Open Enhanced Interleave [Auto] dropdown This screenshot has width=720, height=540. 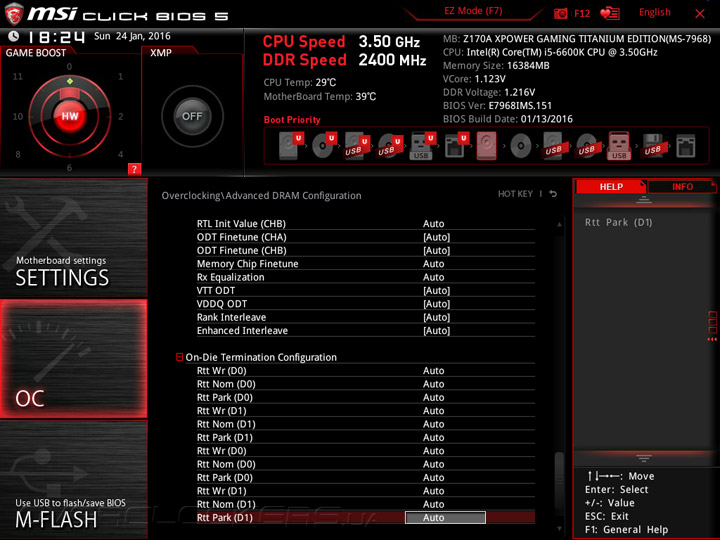click(436, 330)
